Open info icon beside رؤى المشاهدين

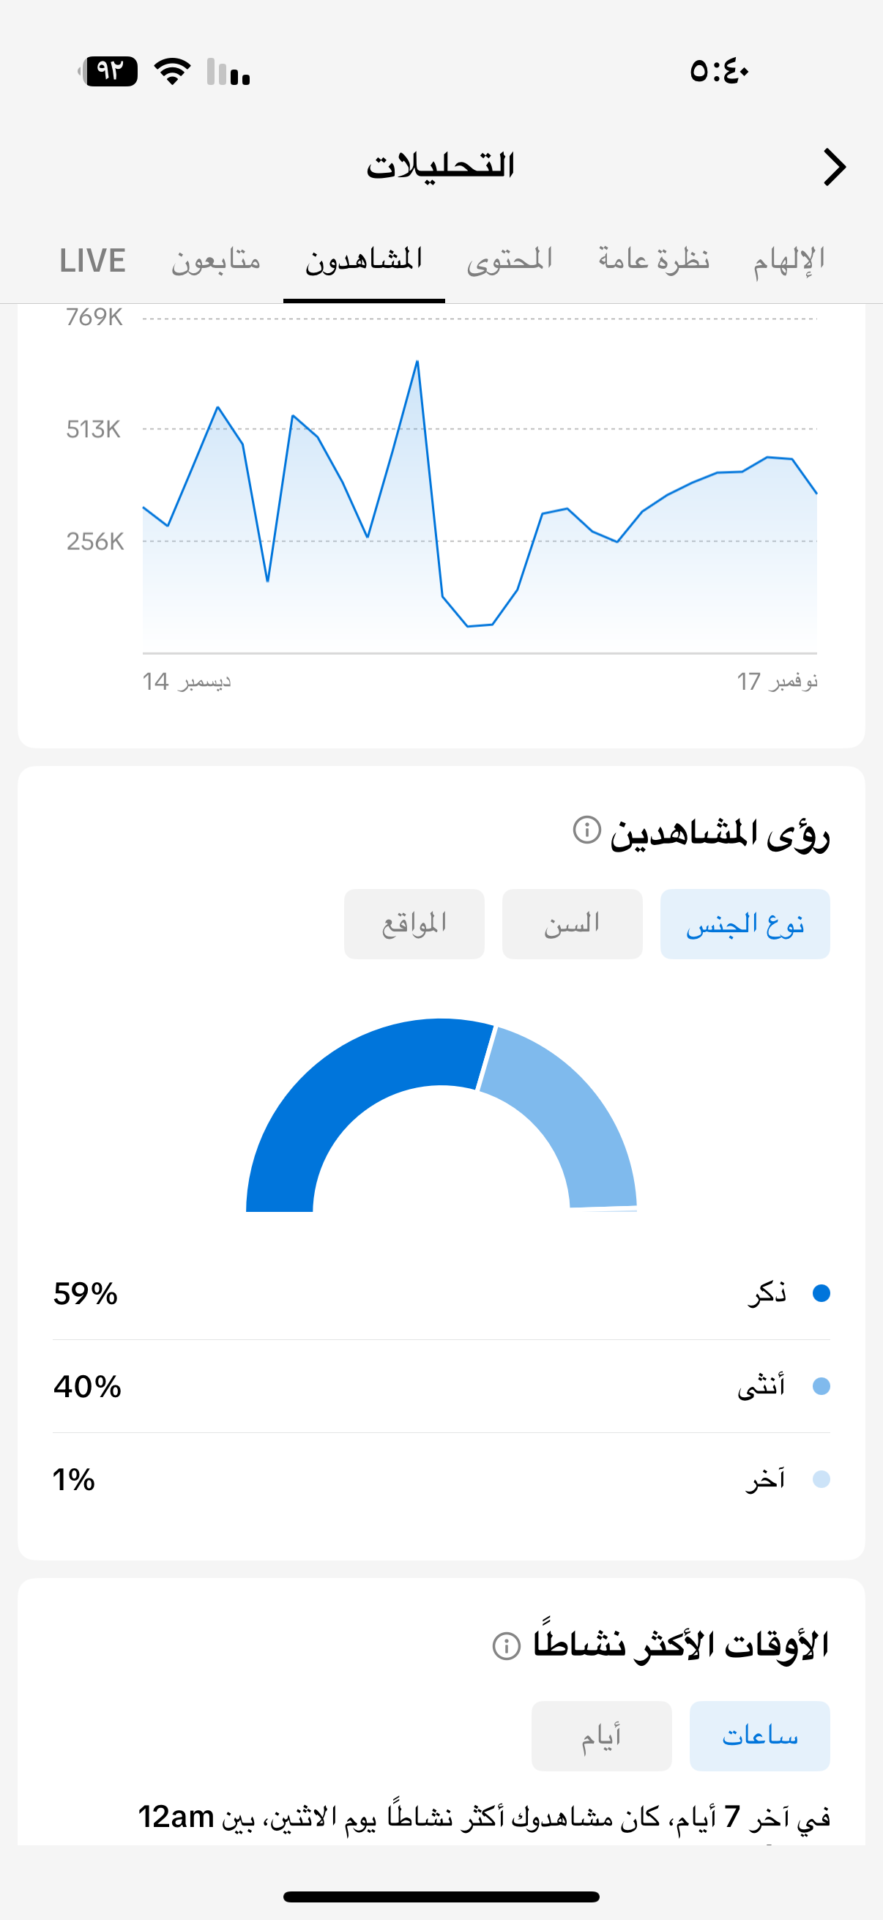(x=587, y=830)
